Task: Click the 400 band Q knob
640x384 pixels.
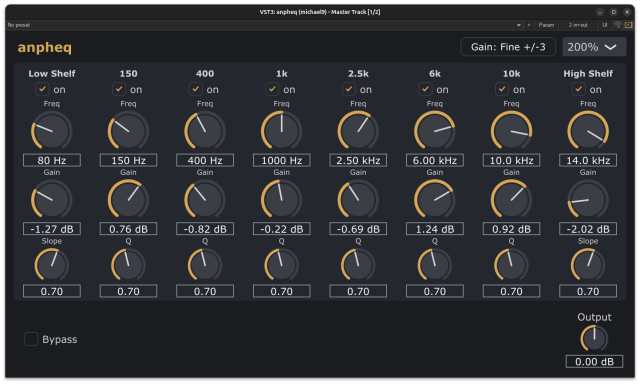Action: pos(205,265)
